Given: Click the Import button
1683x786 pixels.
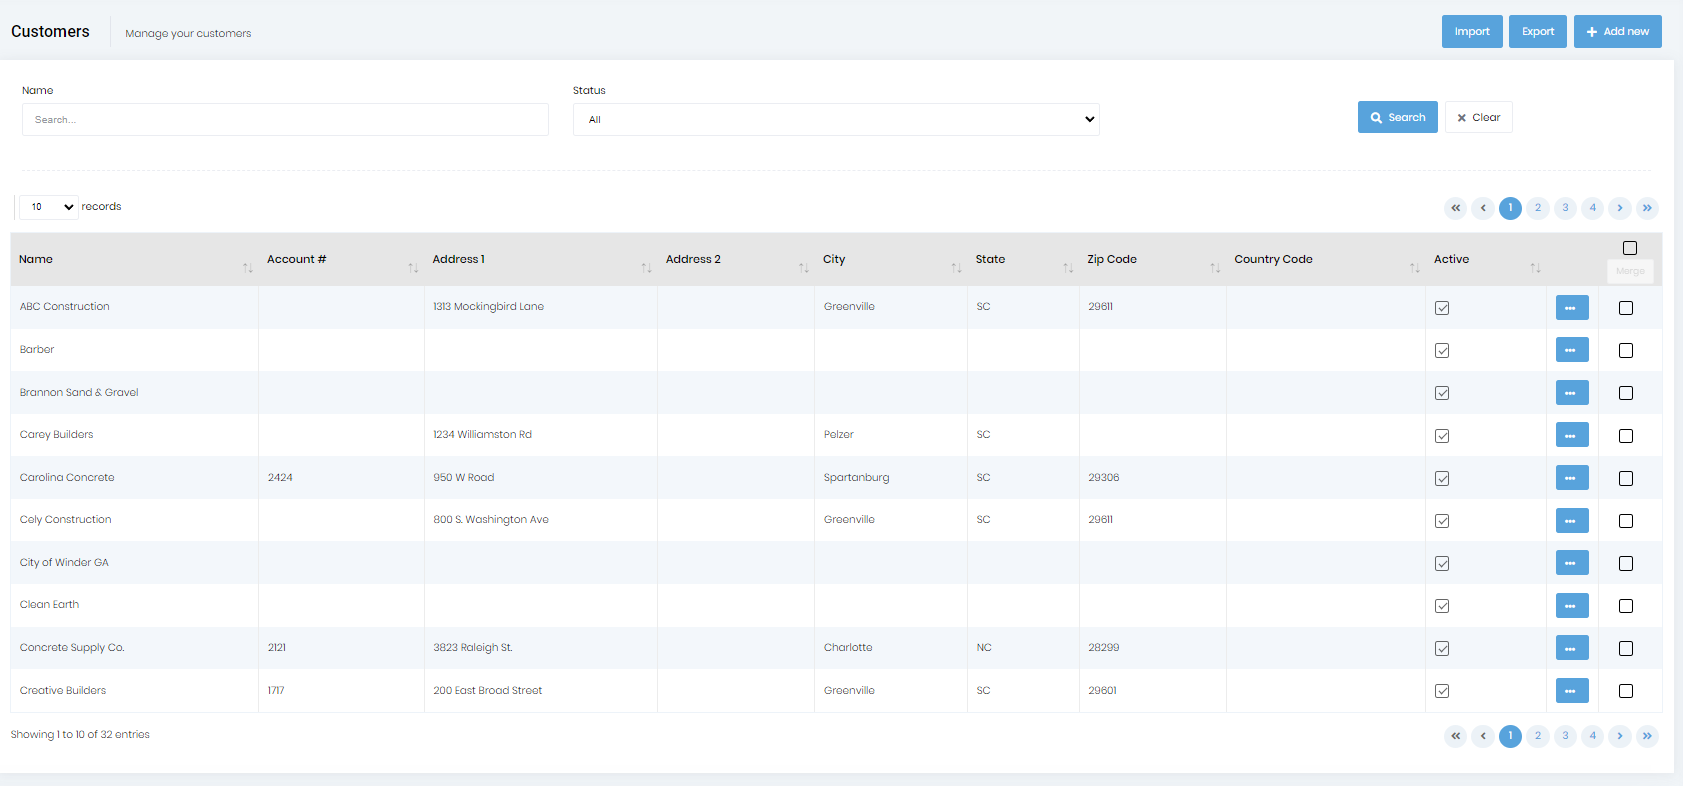Looking at the screenshot, I should coord(1472,31).
